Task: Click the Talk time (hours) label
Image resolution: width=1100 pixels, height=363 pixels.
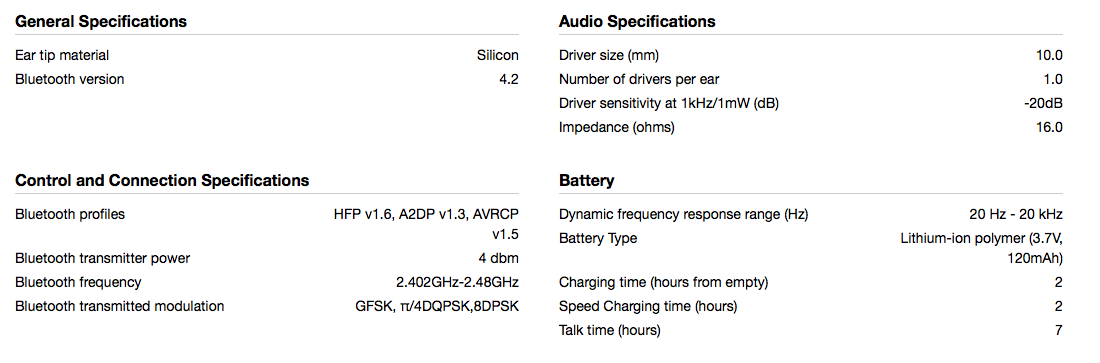Action: (x=610, y=330)
